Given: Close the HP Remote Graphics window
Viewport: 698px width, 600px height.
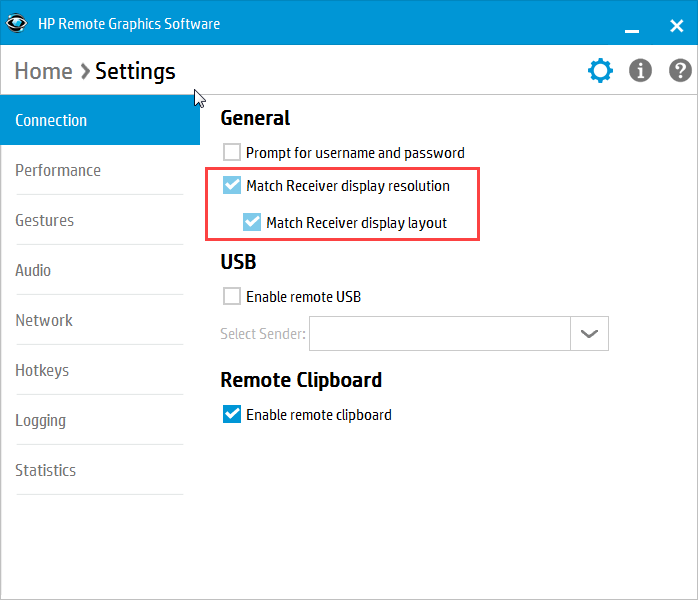Looking at the screenshot, I should [676, 23].
